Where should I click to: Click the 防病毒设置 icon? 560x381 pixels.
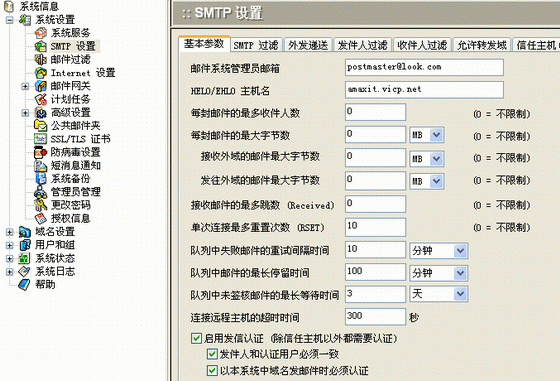tap(40, 152)
